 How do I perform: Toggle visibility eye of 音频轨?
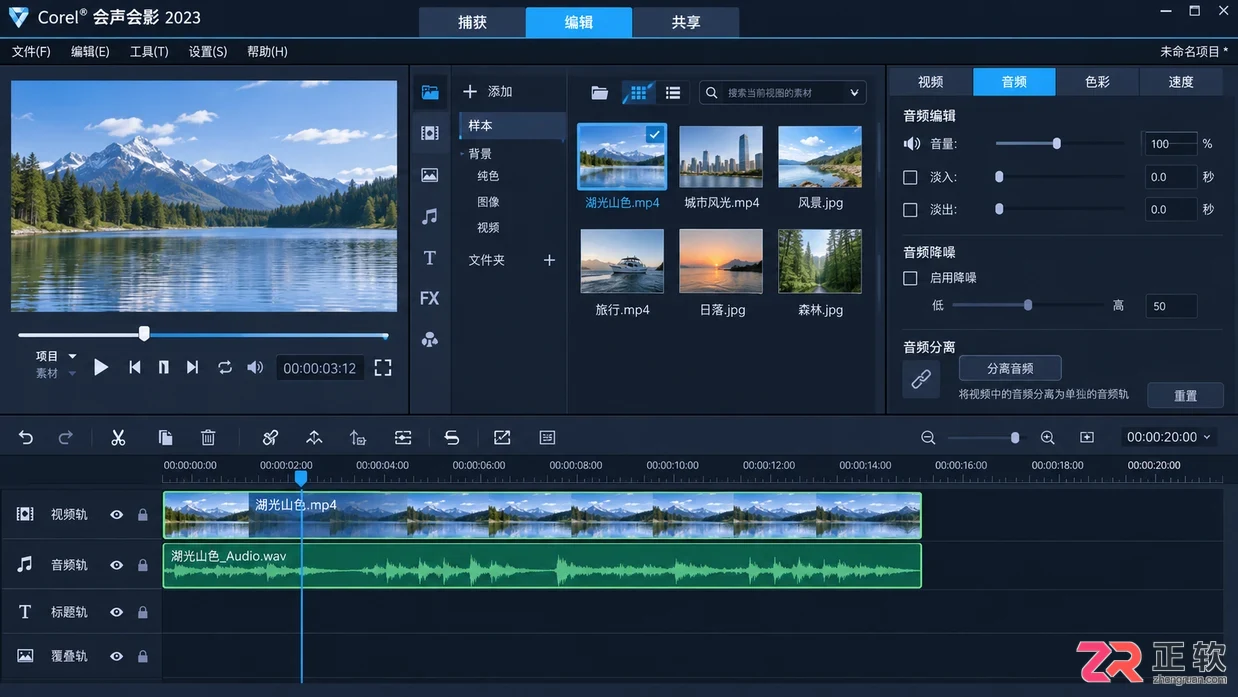(x=117, y=565)
